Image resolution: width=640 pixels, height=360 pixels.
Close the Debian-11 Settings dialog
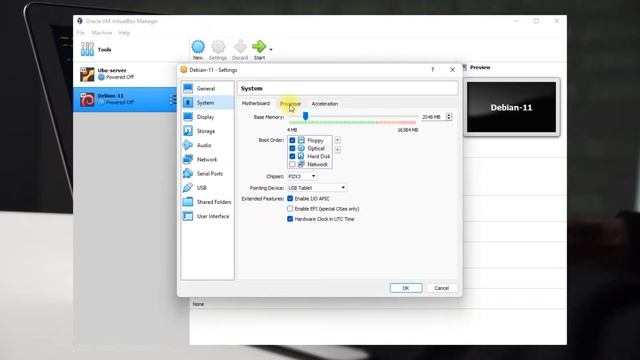452,70
